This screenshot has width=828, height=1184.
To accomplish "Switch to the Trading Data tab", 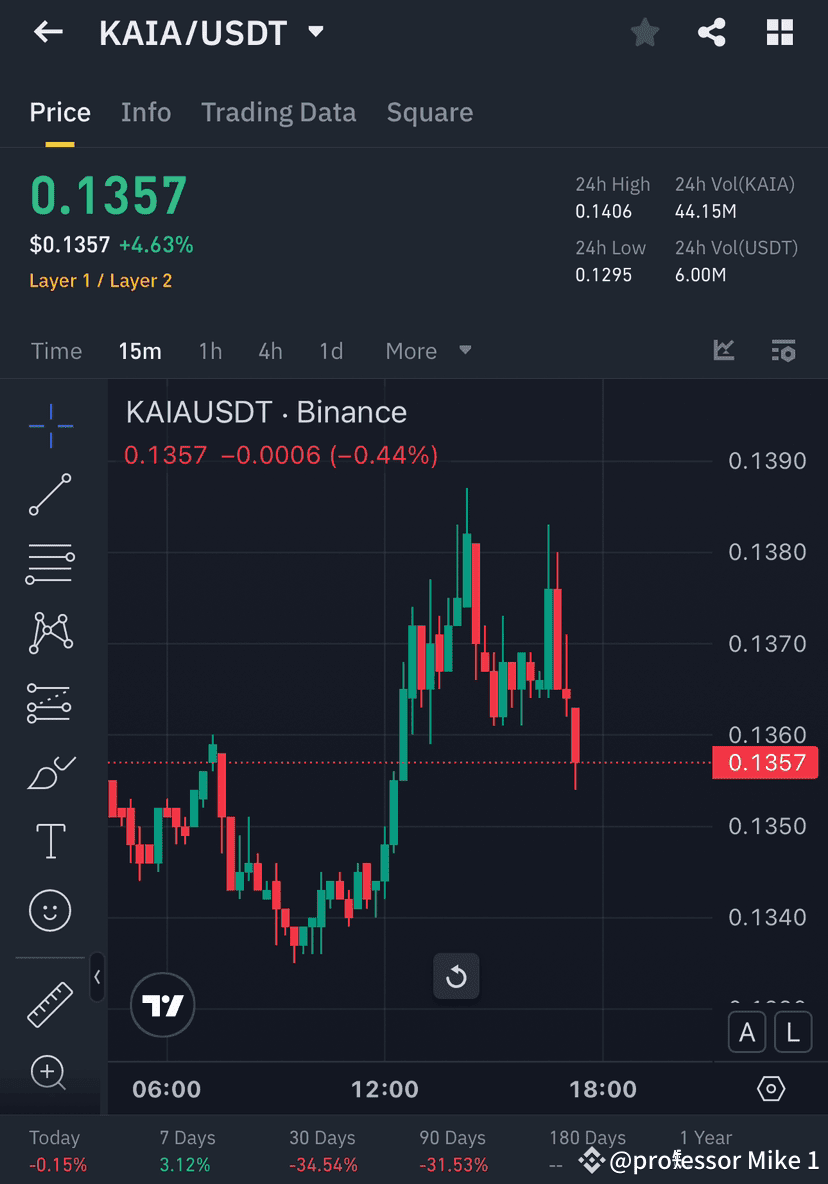I will (278, 112).
